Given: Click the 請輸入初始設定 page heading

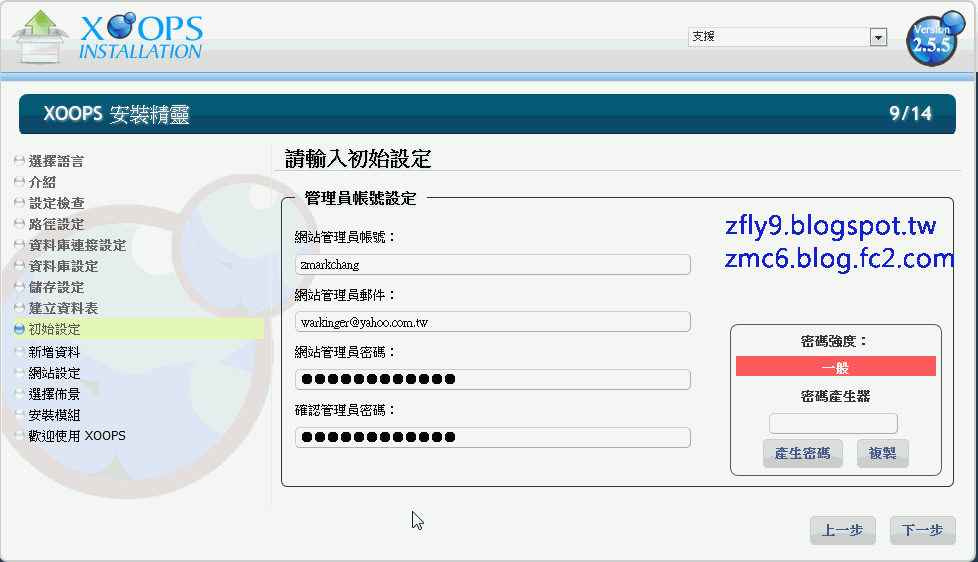Looking at the screenshot, I should coord(358,158).
